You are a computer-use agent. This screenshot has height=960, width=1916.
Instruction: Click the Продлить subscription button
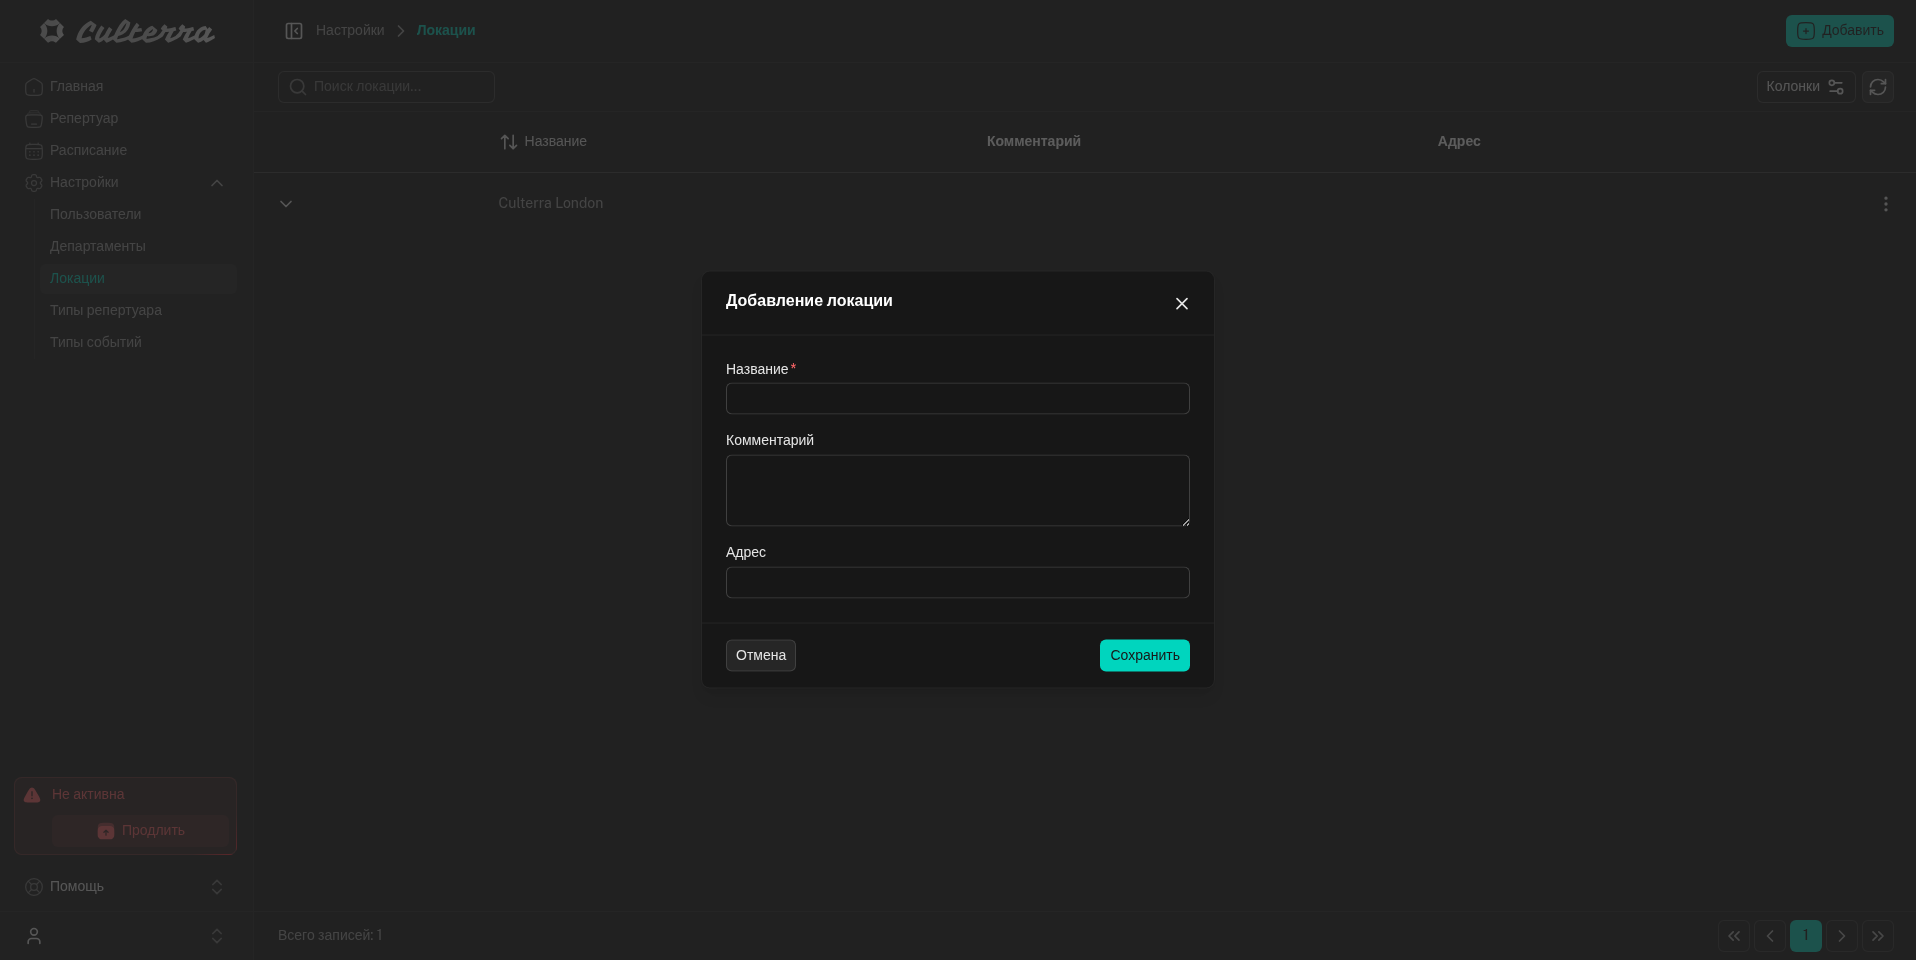click(x=141, y=831)
